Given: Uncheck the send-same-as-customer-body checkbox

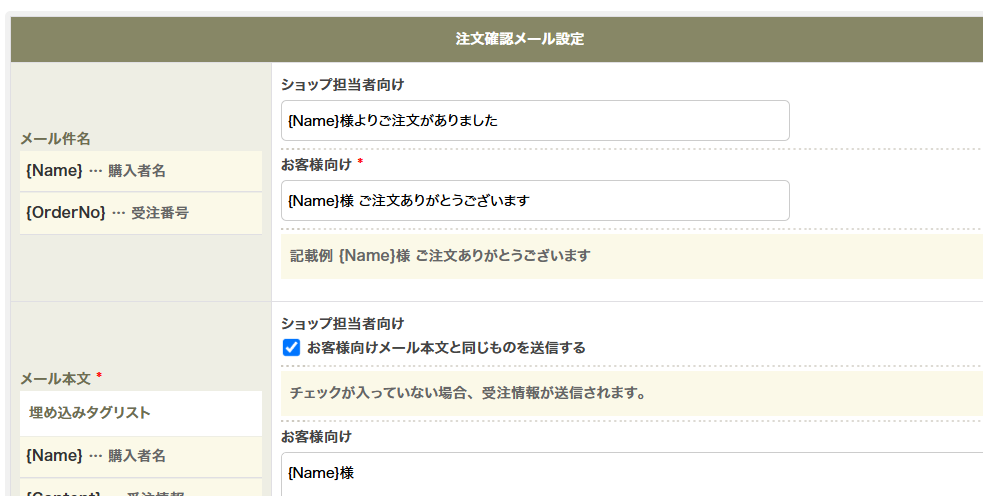Looking at the screenshot, I should click(x=292, y=348).
